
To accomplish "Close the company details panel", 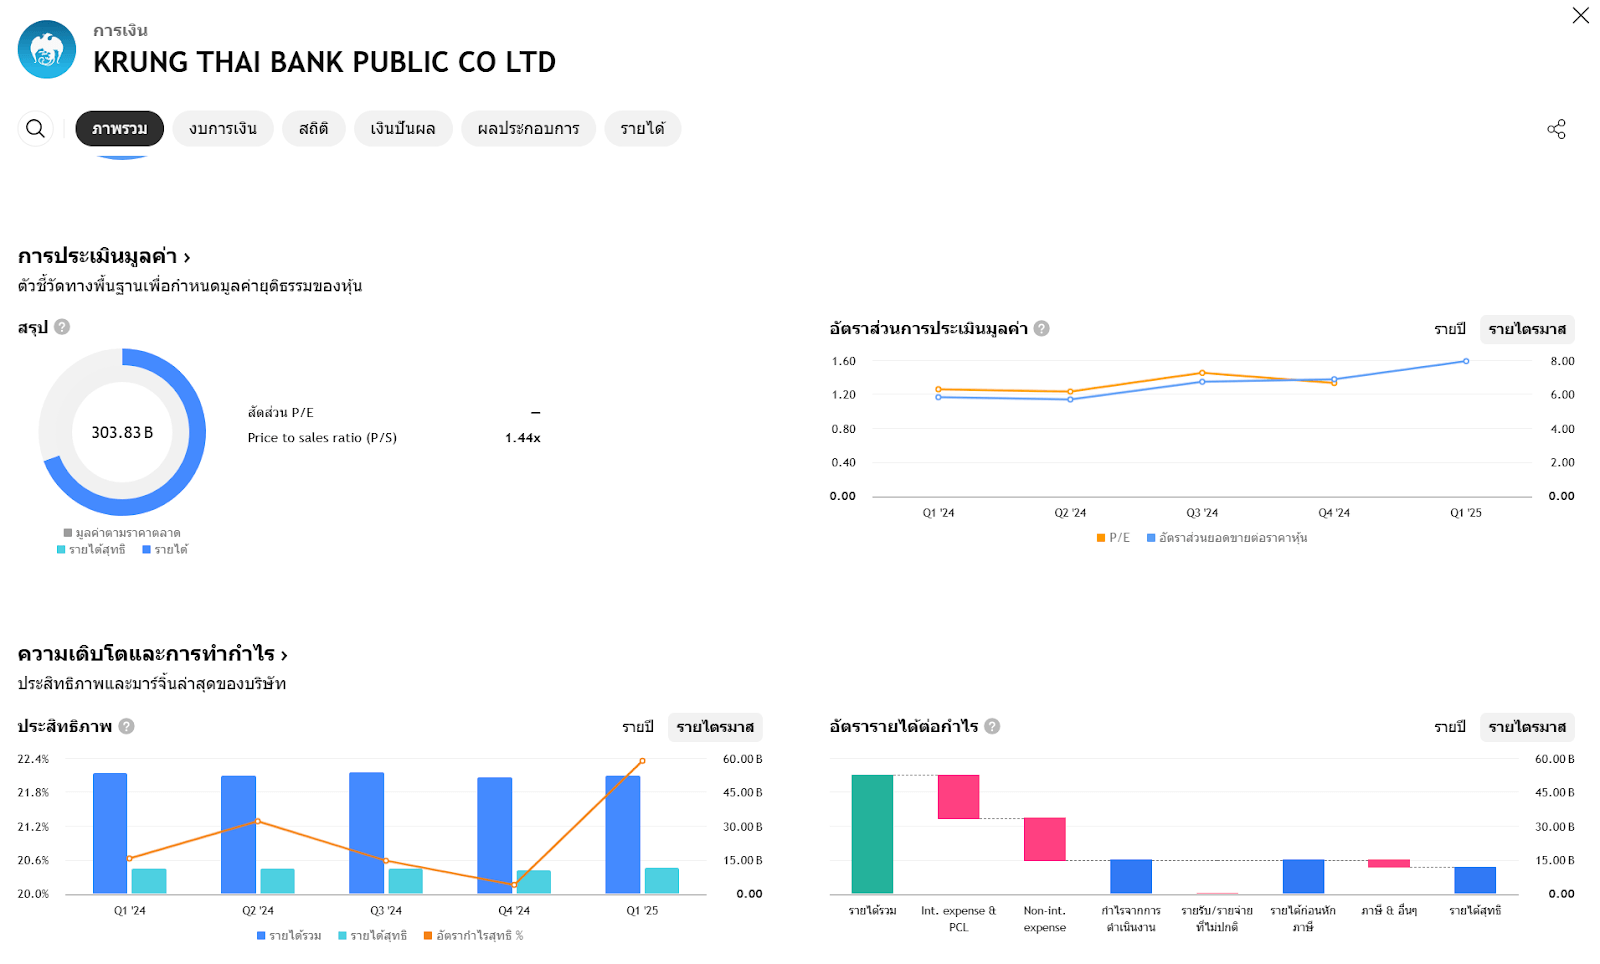I will (1580, 15).
